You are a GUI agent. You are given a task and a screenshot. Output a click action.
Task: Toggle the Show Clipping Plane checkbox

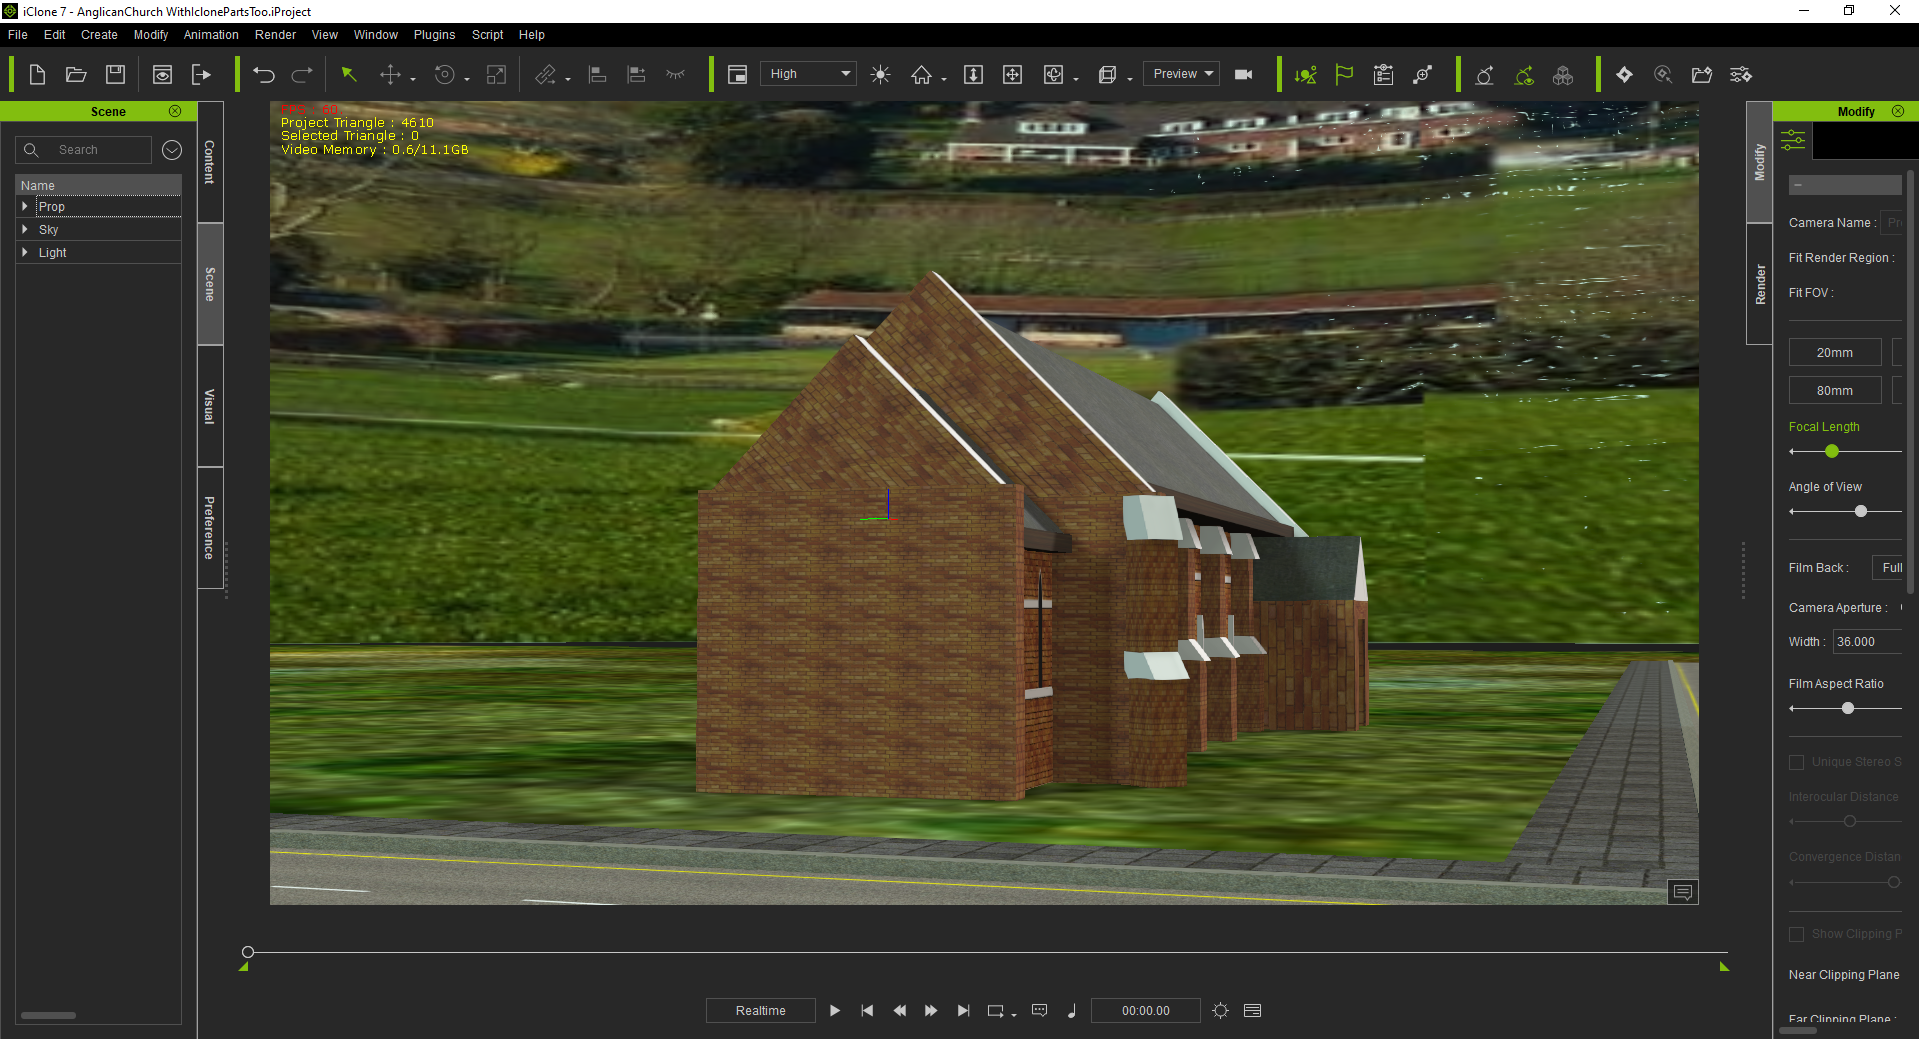1796,934
